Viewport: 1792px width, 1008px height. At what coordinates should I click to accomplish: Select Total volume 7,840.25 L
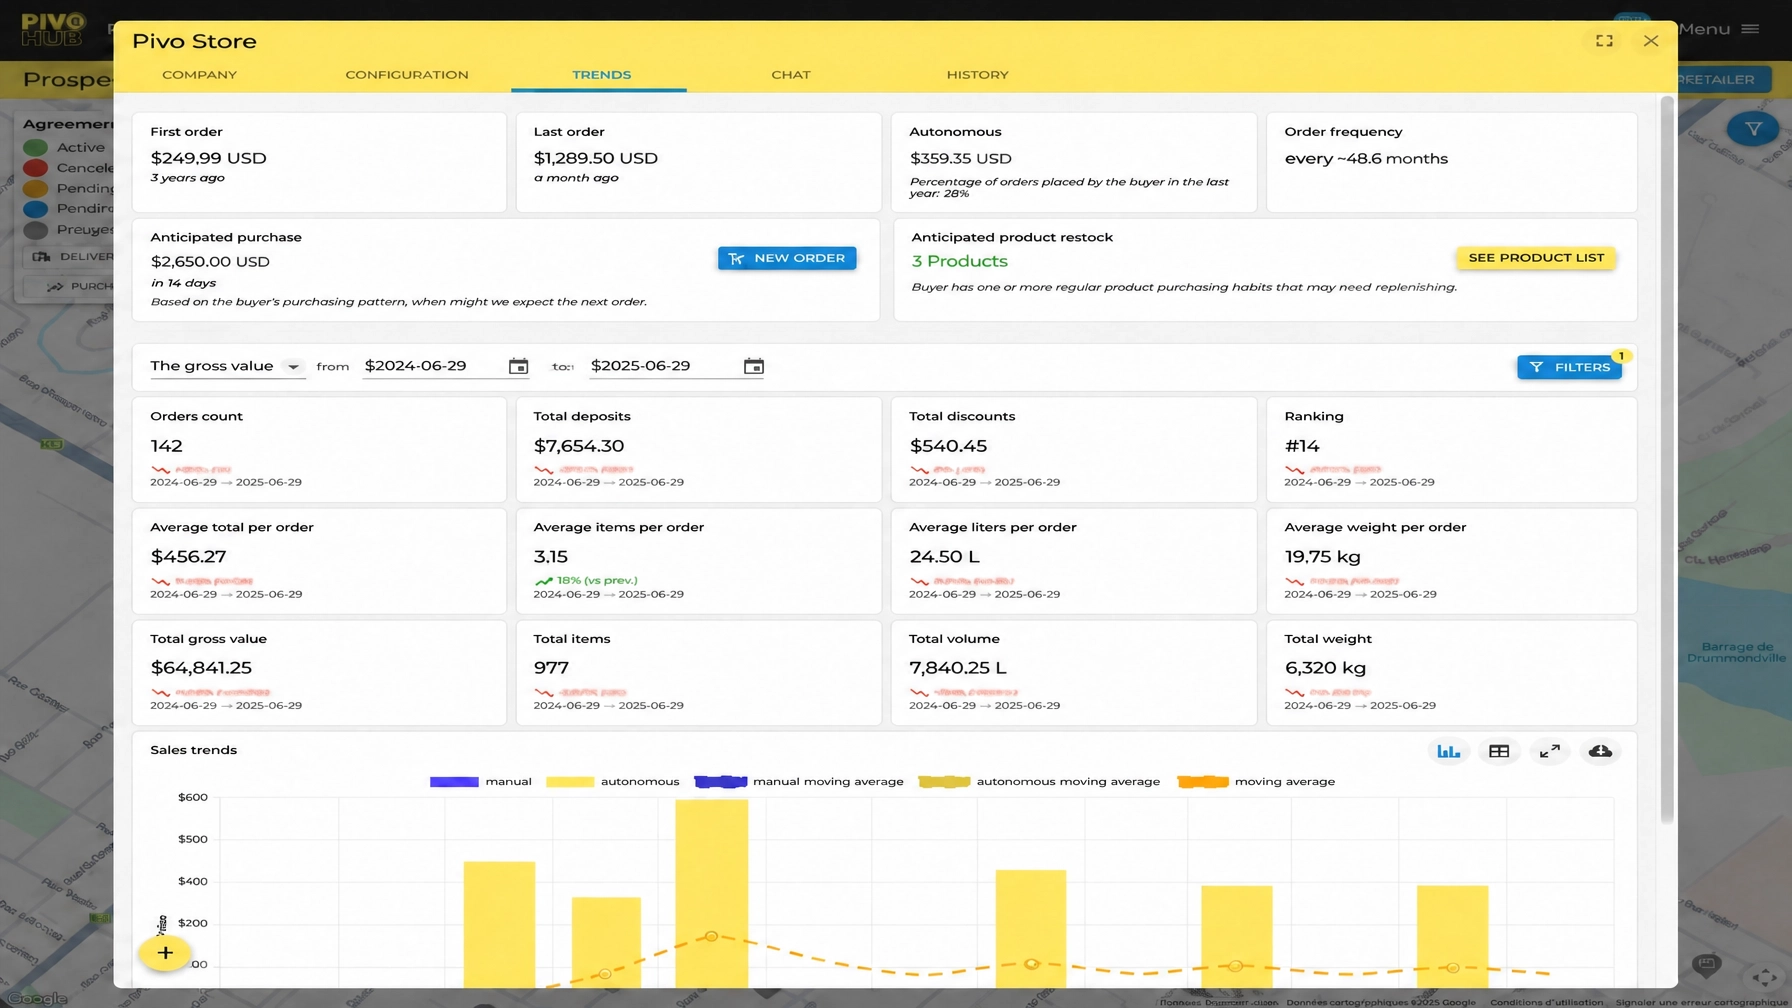pos(958,668)
